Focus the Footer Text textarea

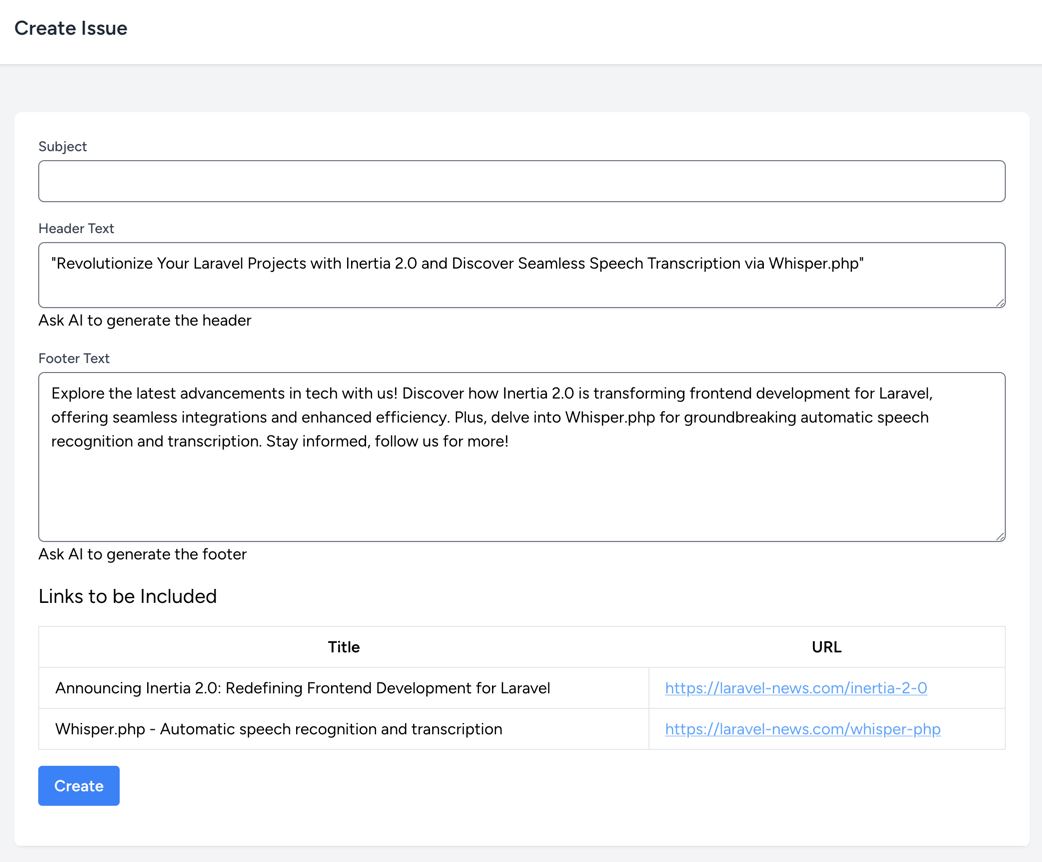pos(522,457)
